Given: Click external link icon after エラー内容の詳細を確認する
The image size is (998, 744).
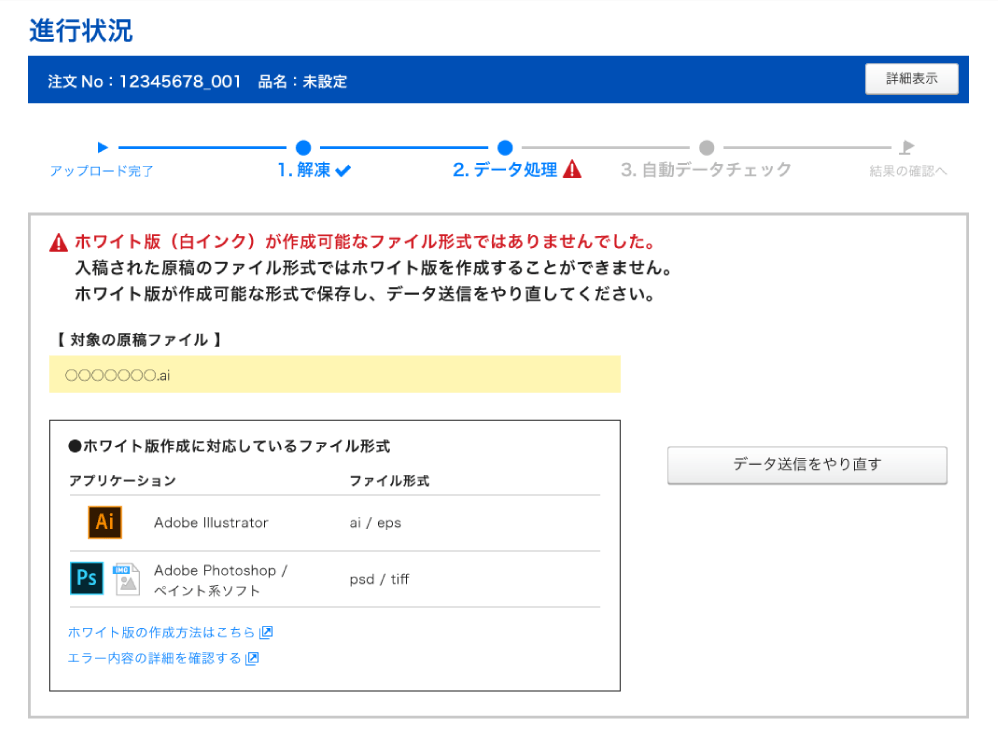Looking at the screenshot, I should click(252, 658).
